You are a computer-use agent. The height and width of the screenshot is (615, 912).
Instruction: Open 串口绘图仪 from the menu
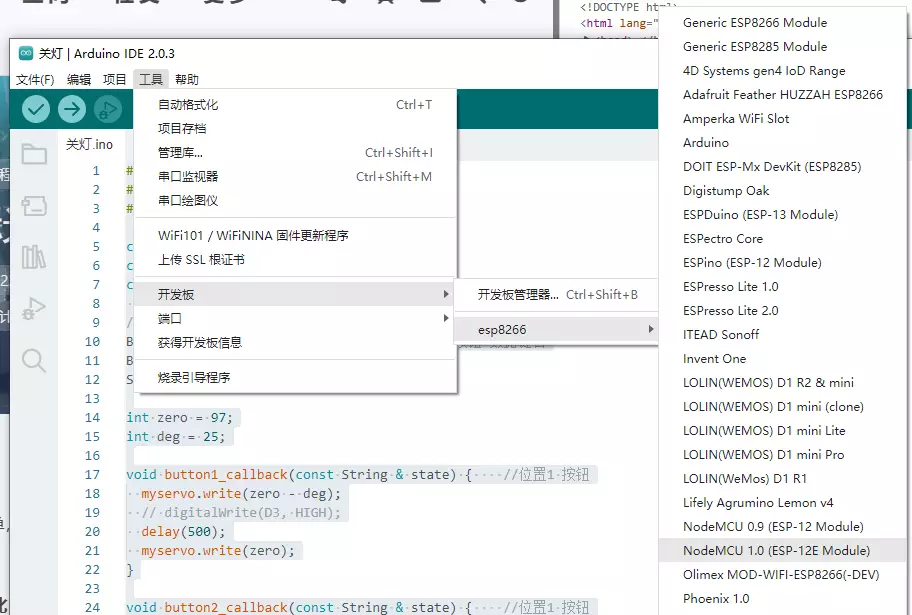click(x=295, y=200)
